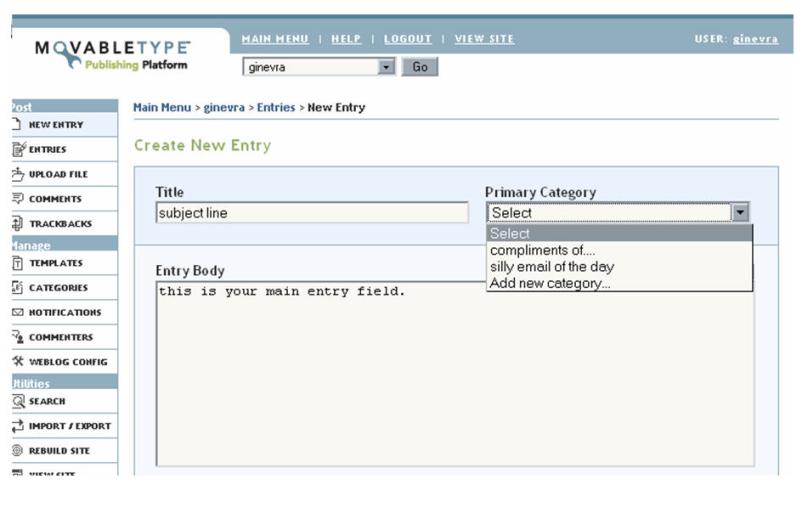Click the ginevra user link

(755, 39)
